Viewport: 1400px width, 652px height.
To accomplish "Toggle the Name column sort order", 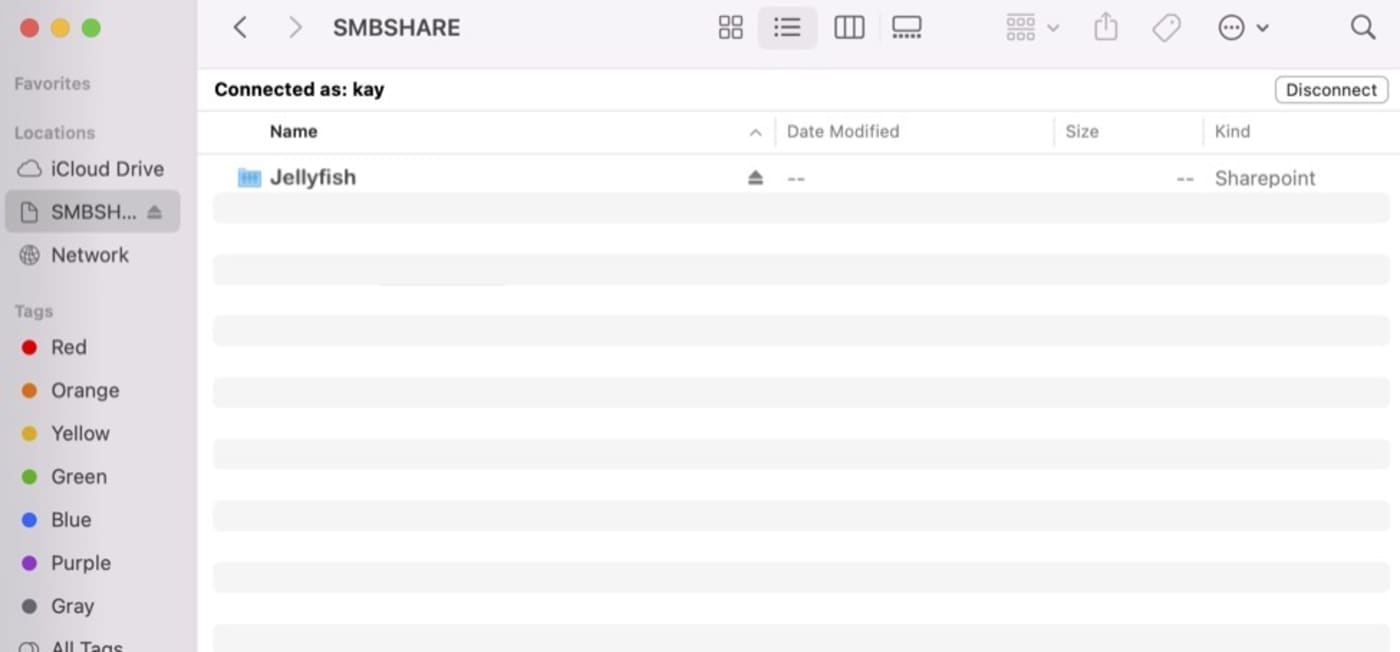I will tap(755, 132).
